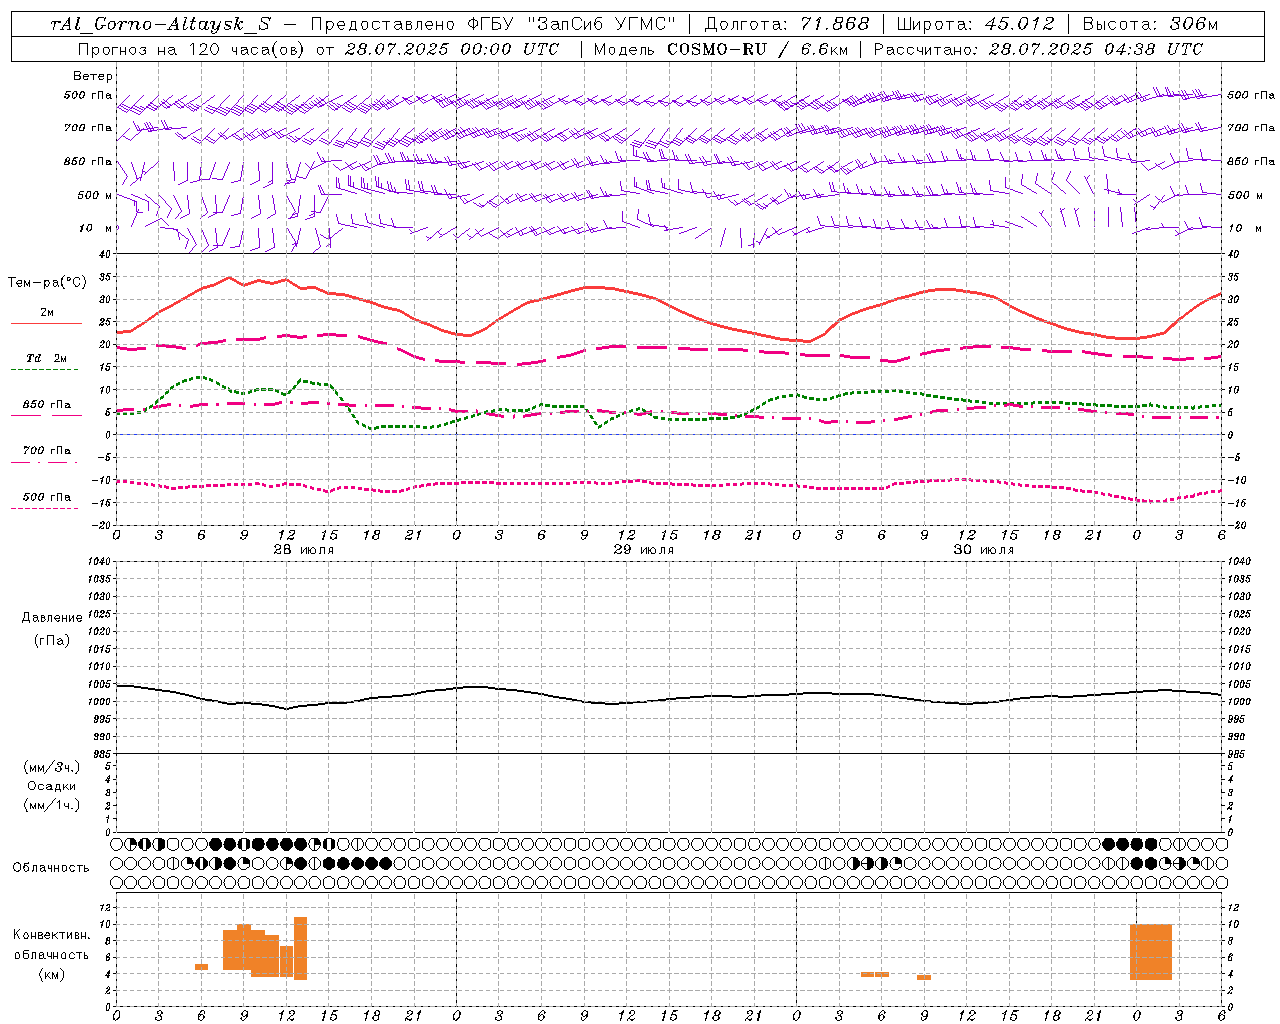Image resolution: width=1280 pixels, height=1024 pixels.
Task: Click the right-axis 850 гПа wind level label
Action: (1251, 161)
